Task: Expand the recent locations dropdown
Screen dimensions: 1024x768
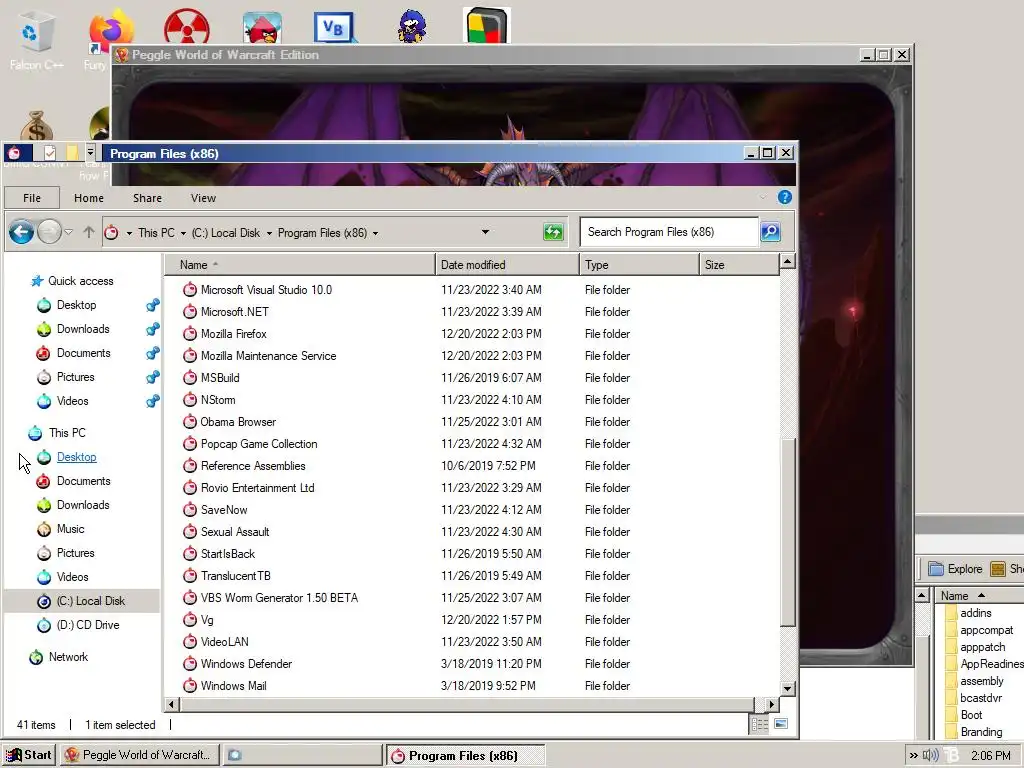Action: (69, 232)
